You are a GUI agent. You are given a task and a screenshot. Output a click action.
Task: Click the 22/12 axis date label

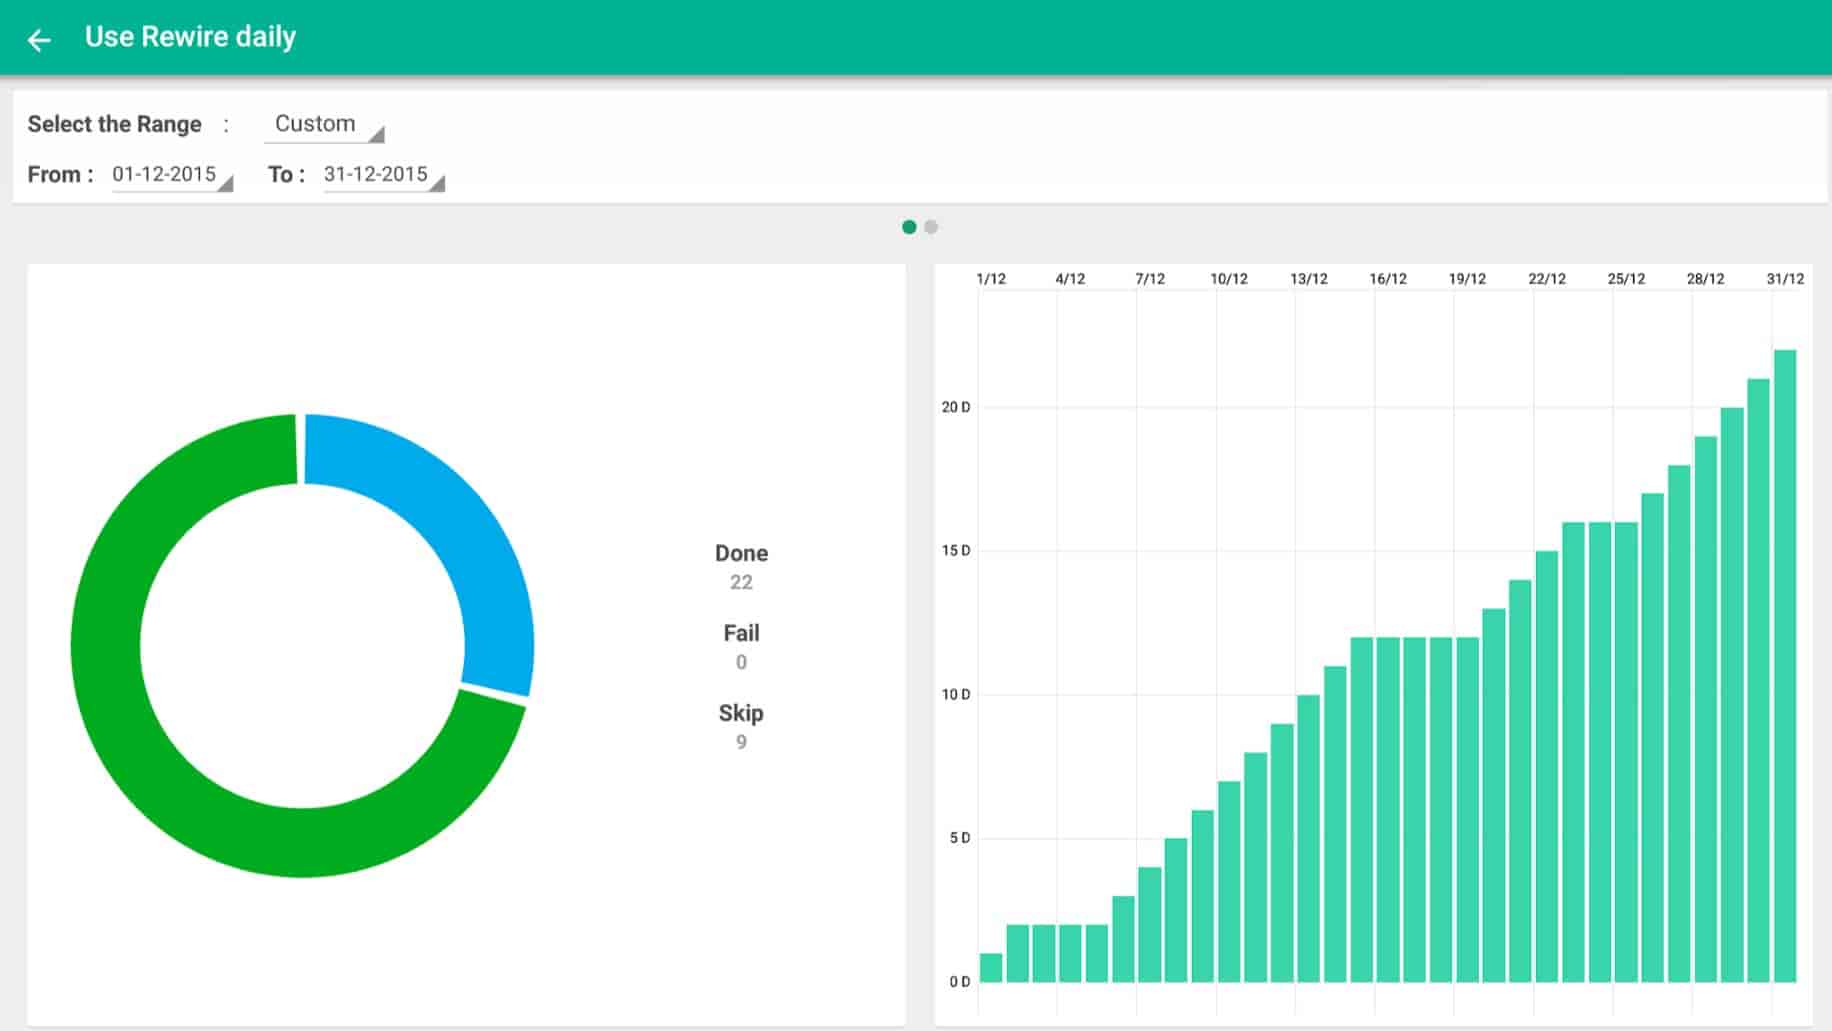[1547, 279]
